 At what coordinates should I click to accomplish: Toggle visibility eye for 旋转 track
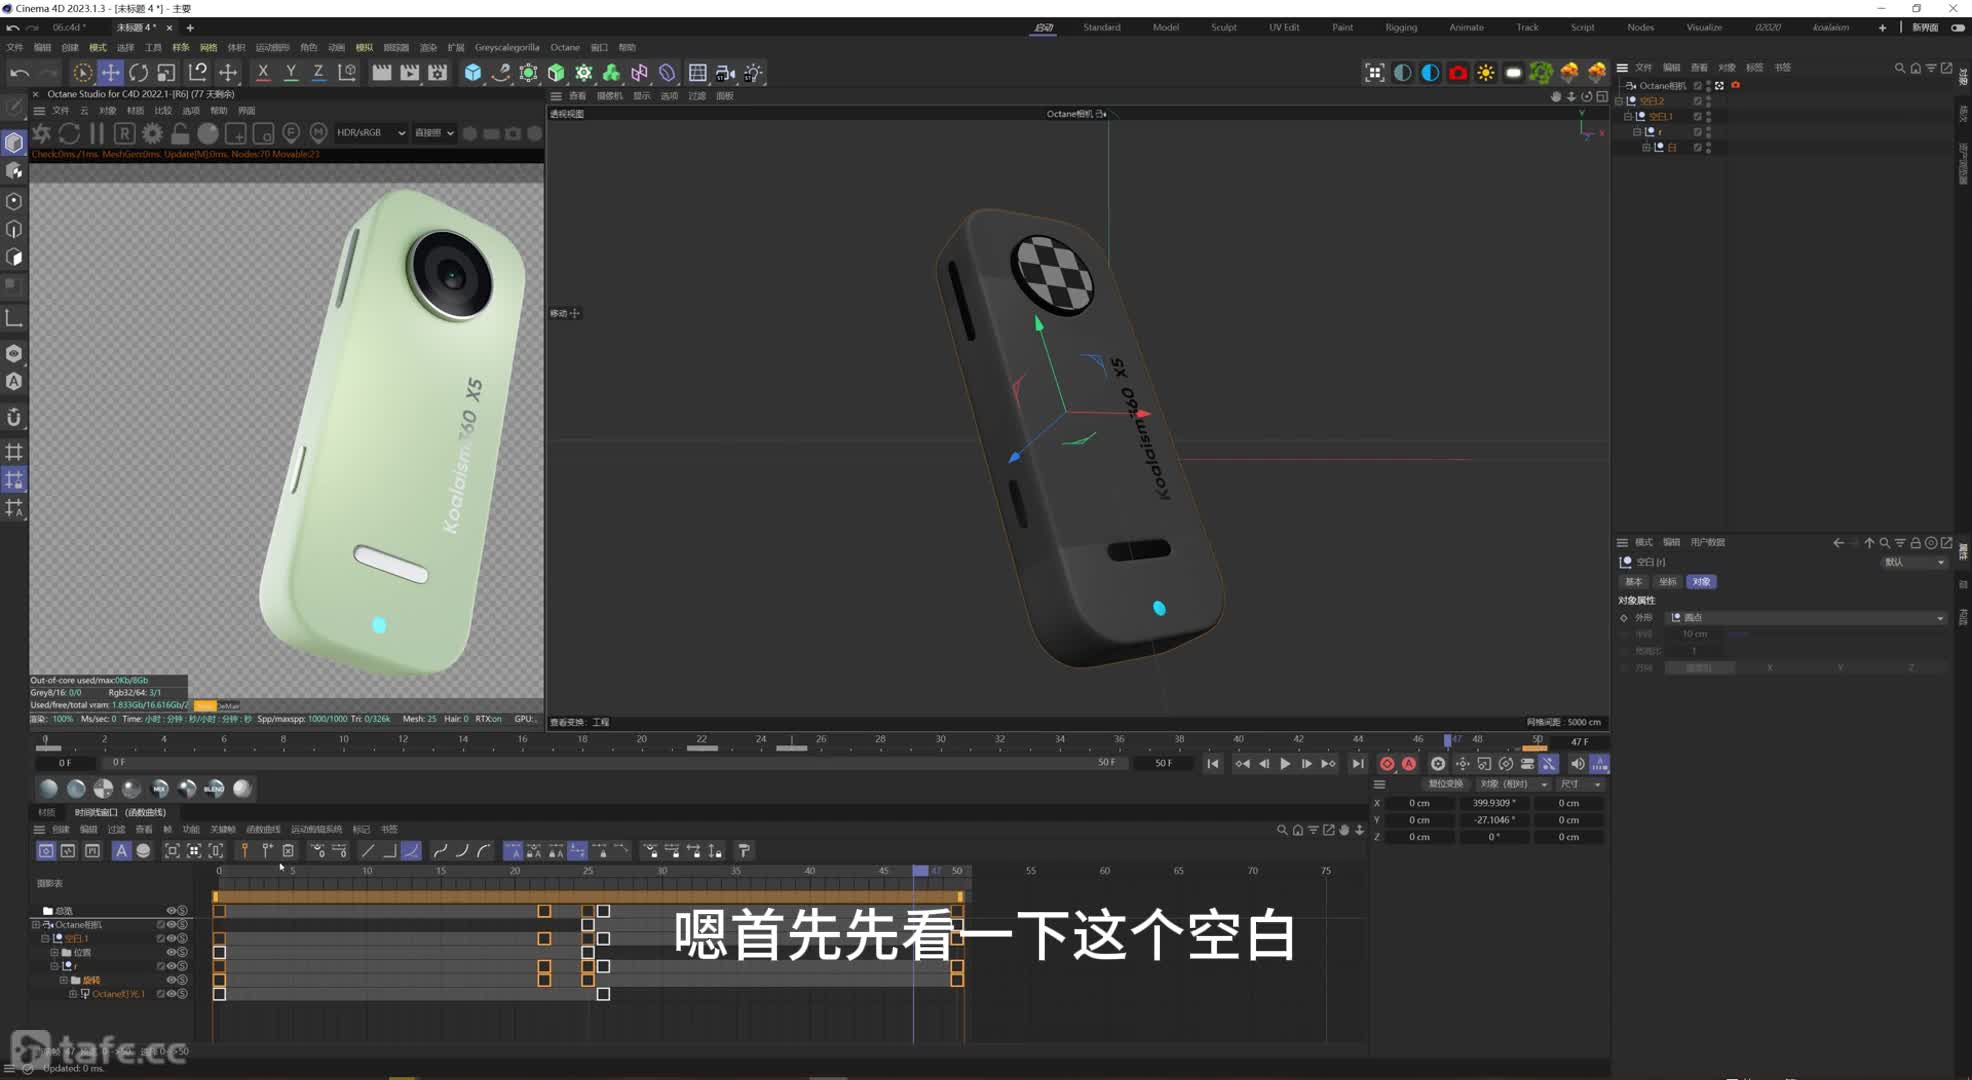[171, 980]
